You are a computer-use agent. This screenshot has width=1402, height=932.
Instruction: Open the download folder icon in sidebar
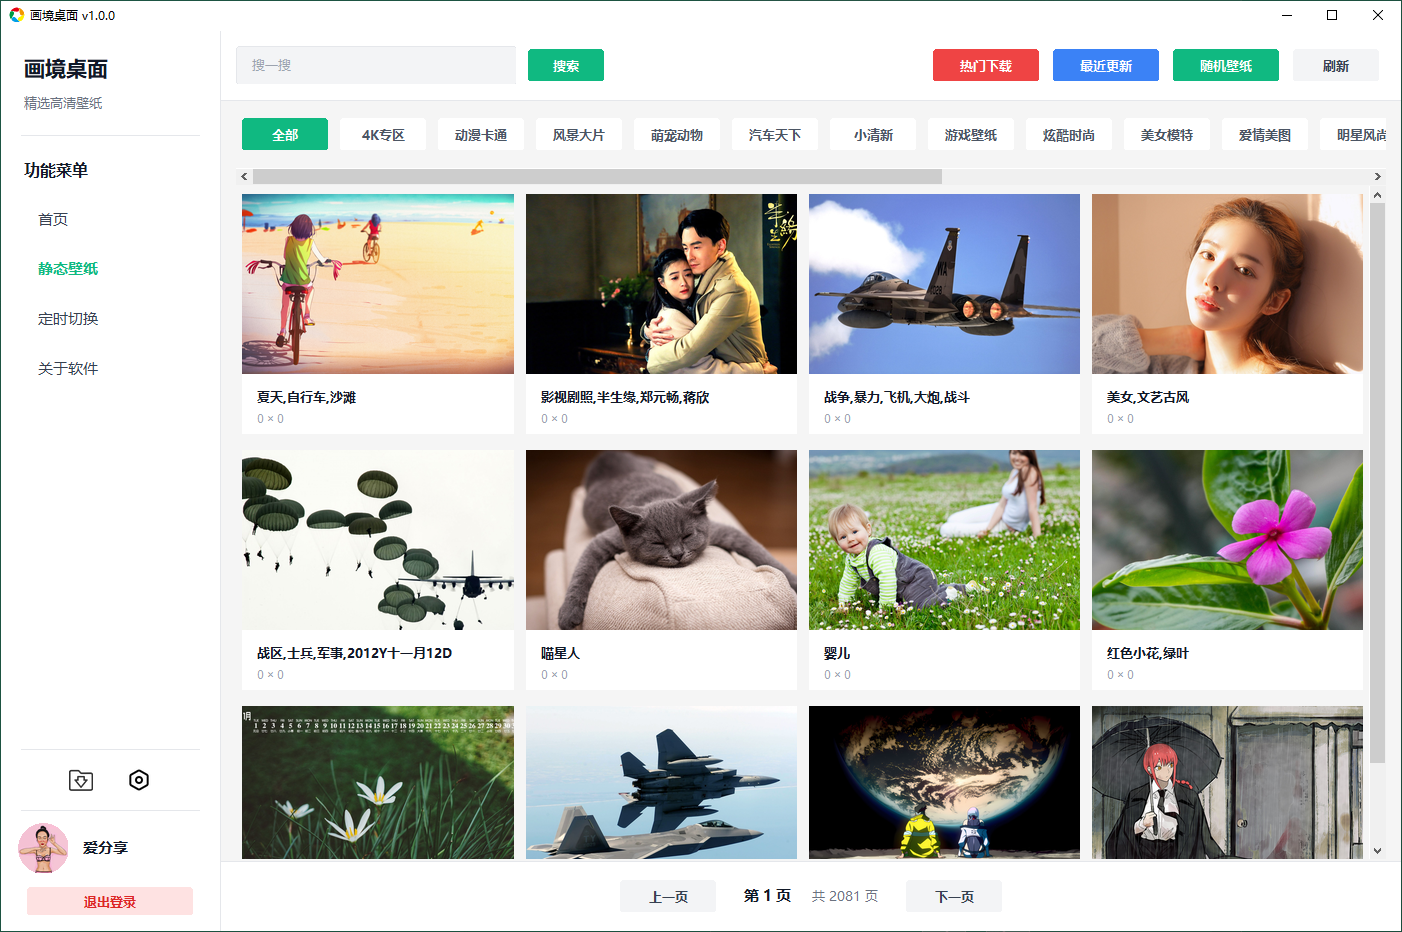pyautogui.click(x=81, y=780)
